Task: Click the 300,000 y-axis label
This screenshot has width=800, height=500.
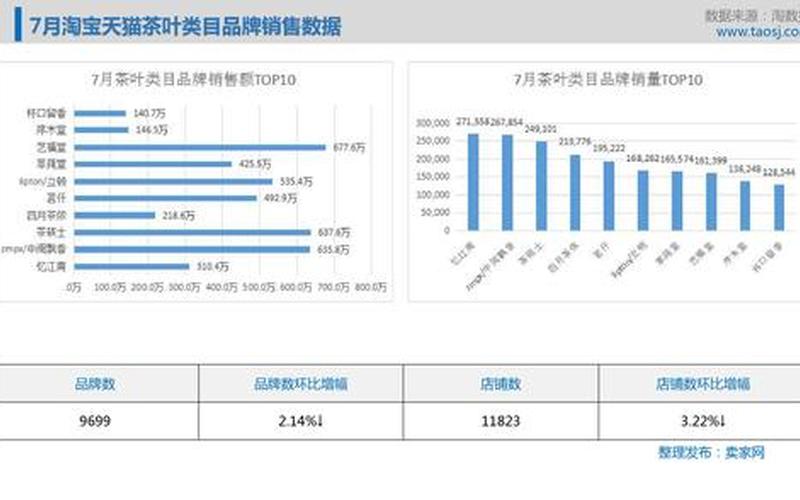Action: coord(433,123)
